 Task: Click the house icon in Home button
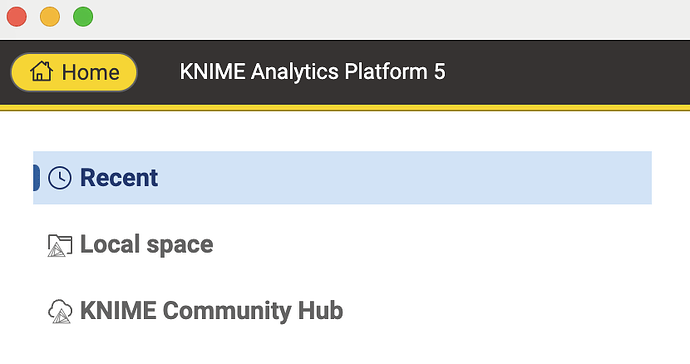click(41, 71)
